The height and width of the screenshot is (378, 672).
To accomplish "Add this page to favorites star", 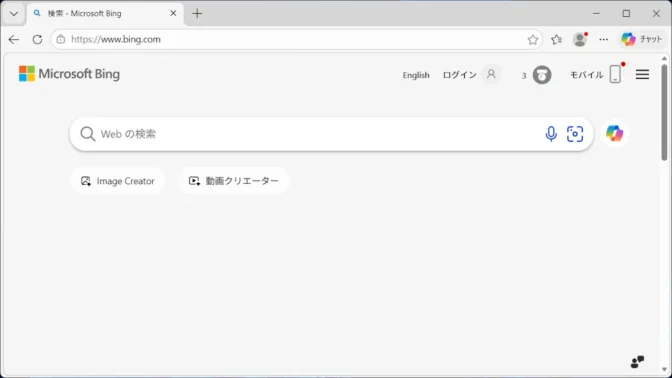I will tap(533, 39).
